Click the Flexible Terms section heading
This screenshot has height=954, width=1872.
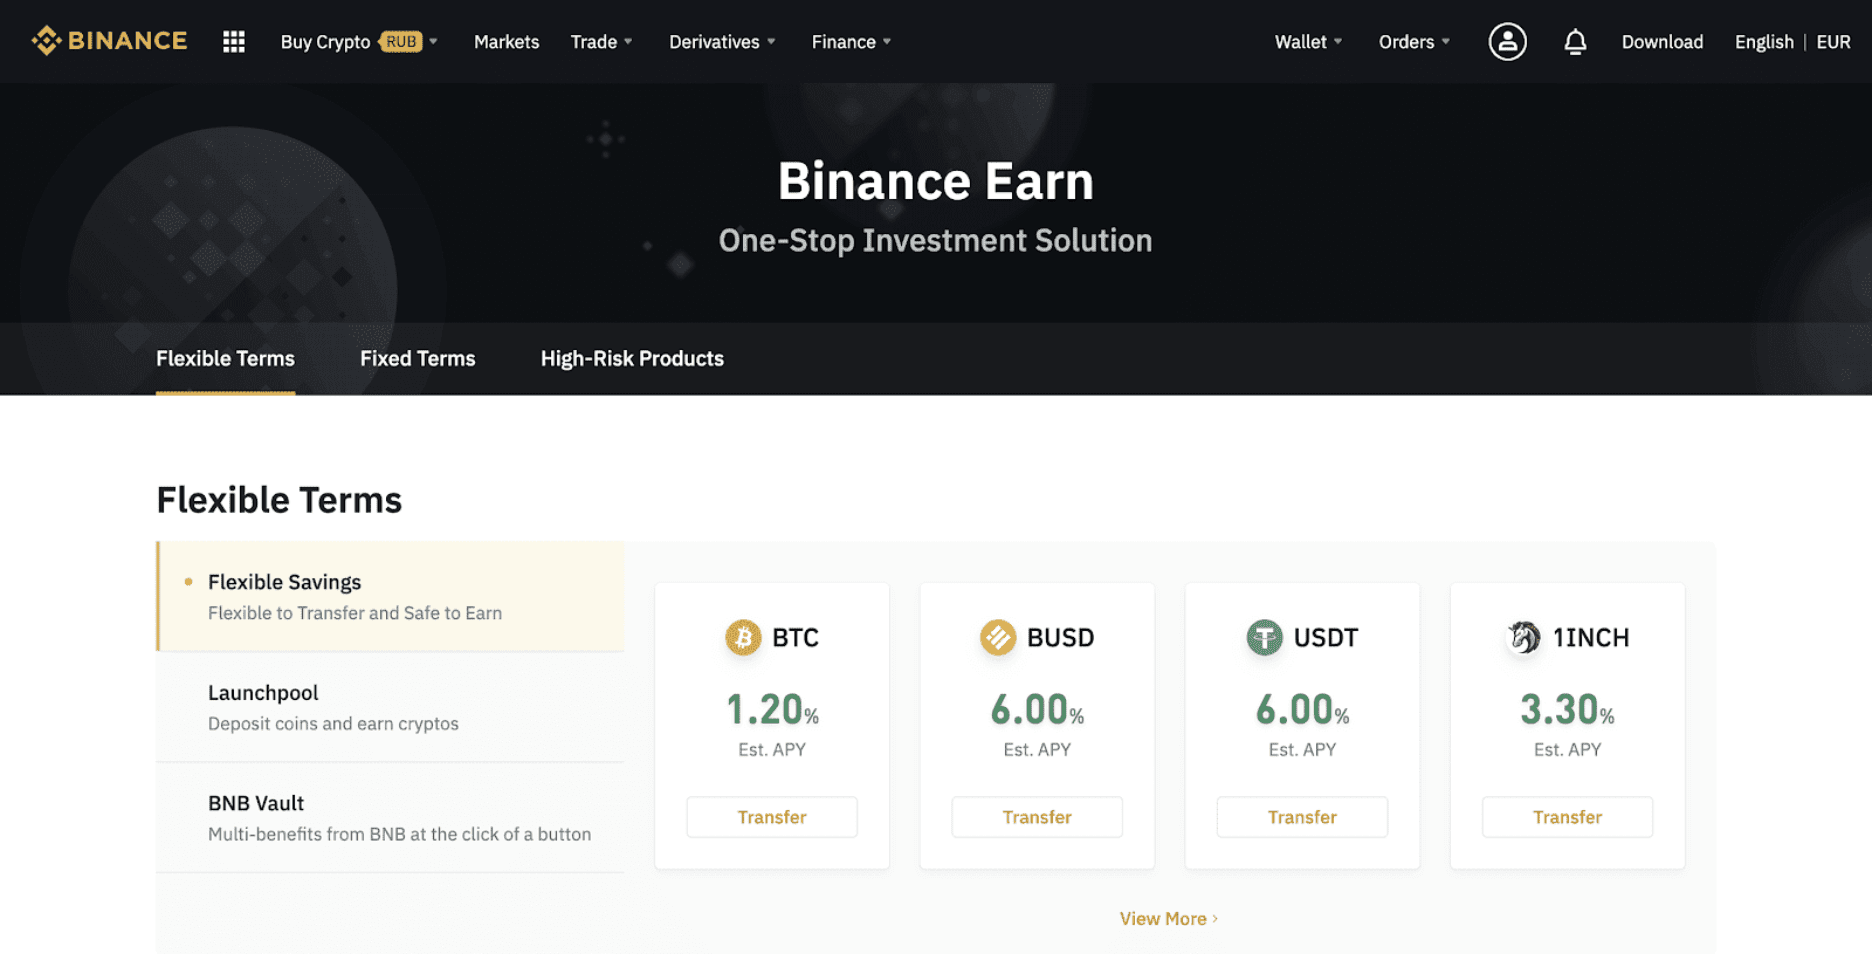click(x=279, y=499)
